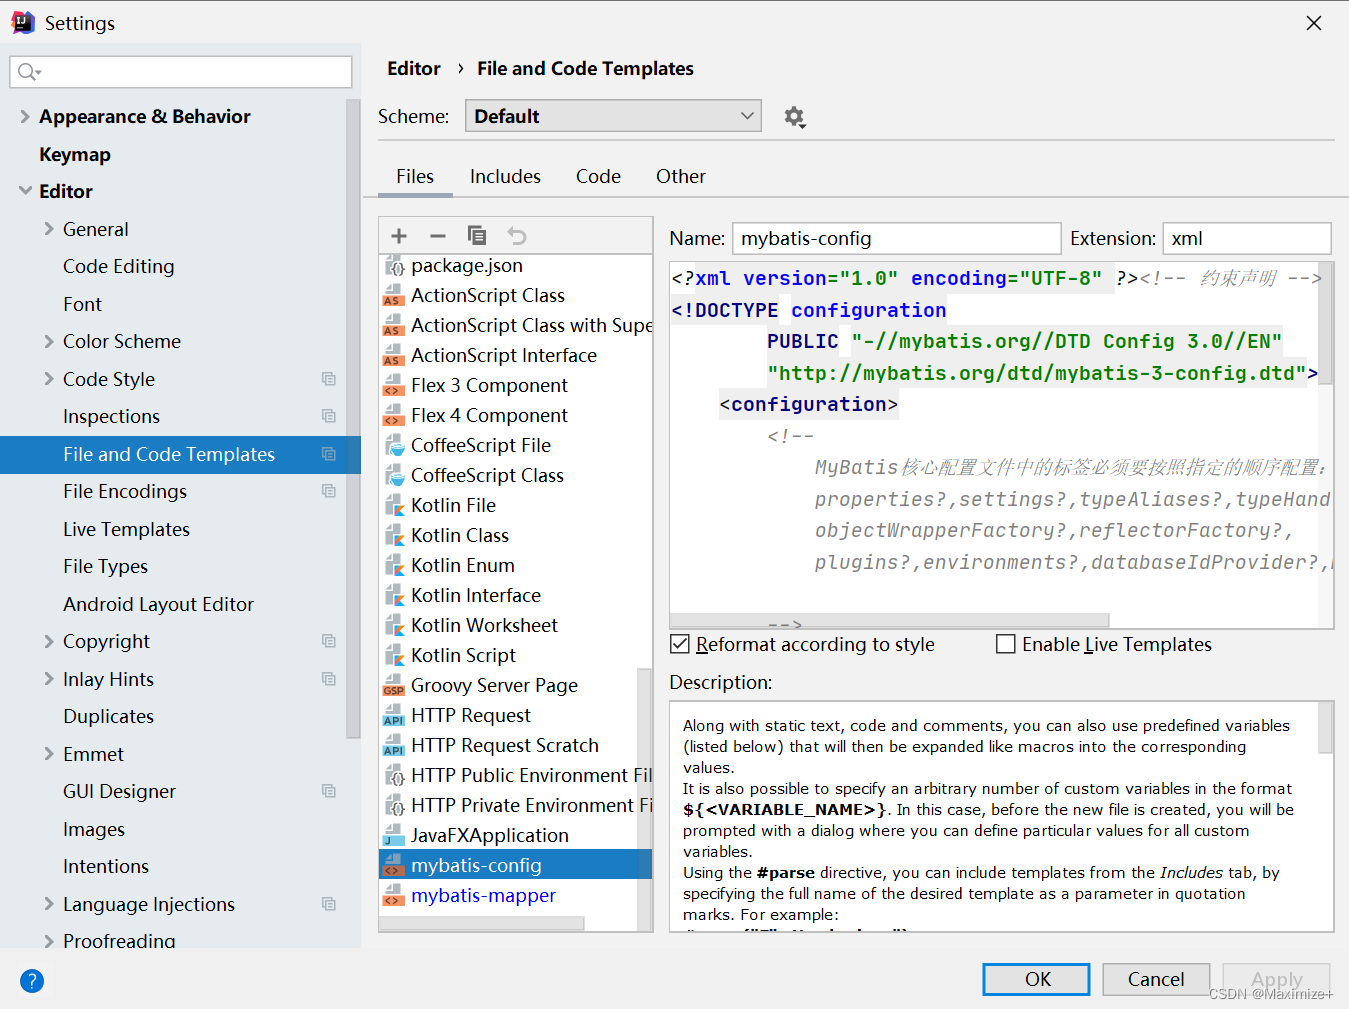Expand the Code Style node
Screen dimensions: 1349x1009
49,379
